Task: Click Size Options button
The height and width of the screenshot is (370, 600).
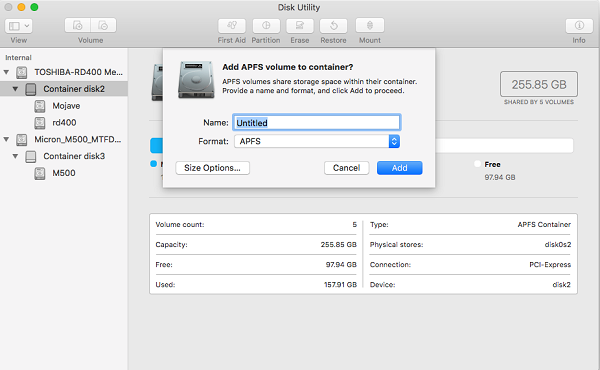Action: tap(212, 168)
